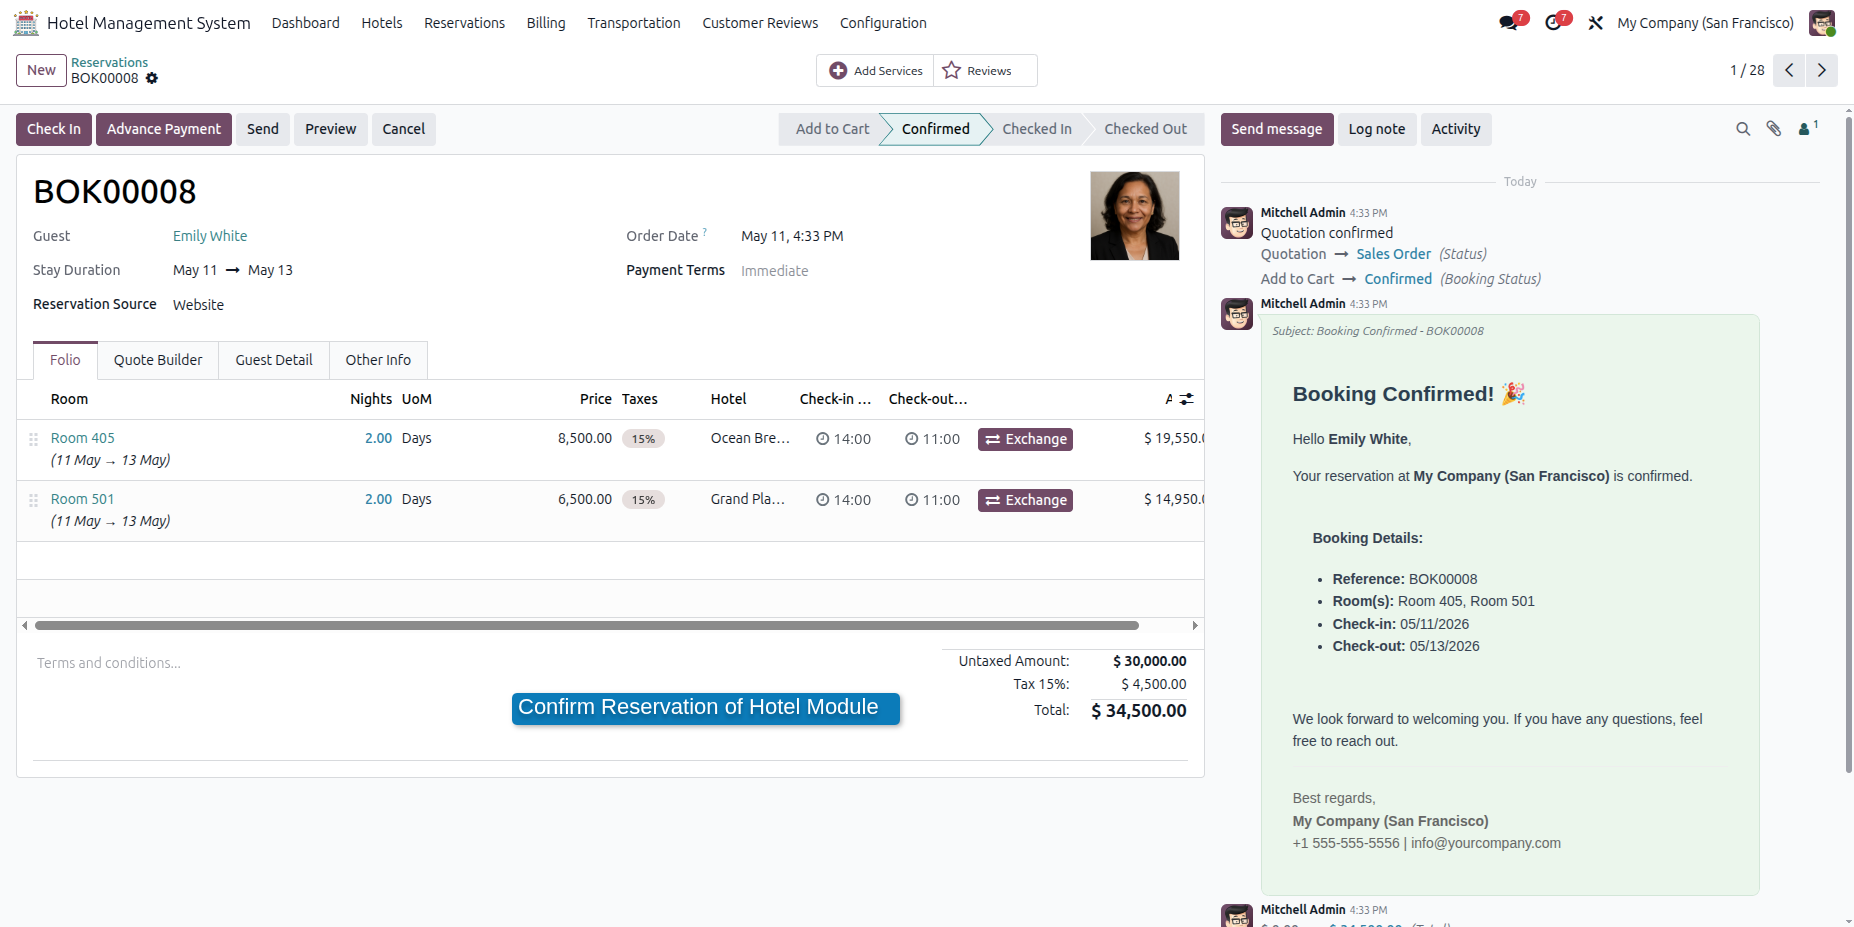Schedule an Activity in chatter
This screenshot has width=1854, height=927.
1456,129
